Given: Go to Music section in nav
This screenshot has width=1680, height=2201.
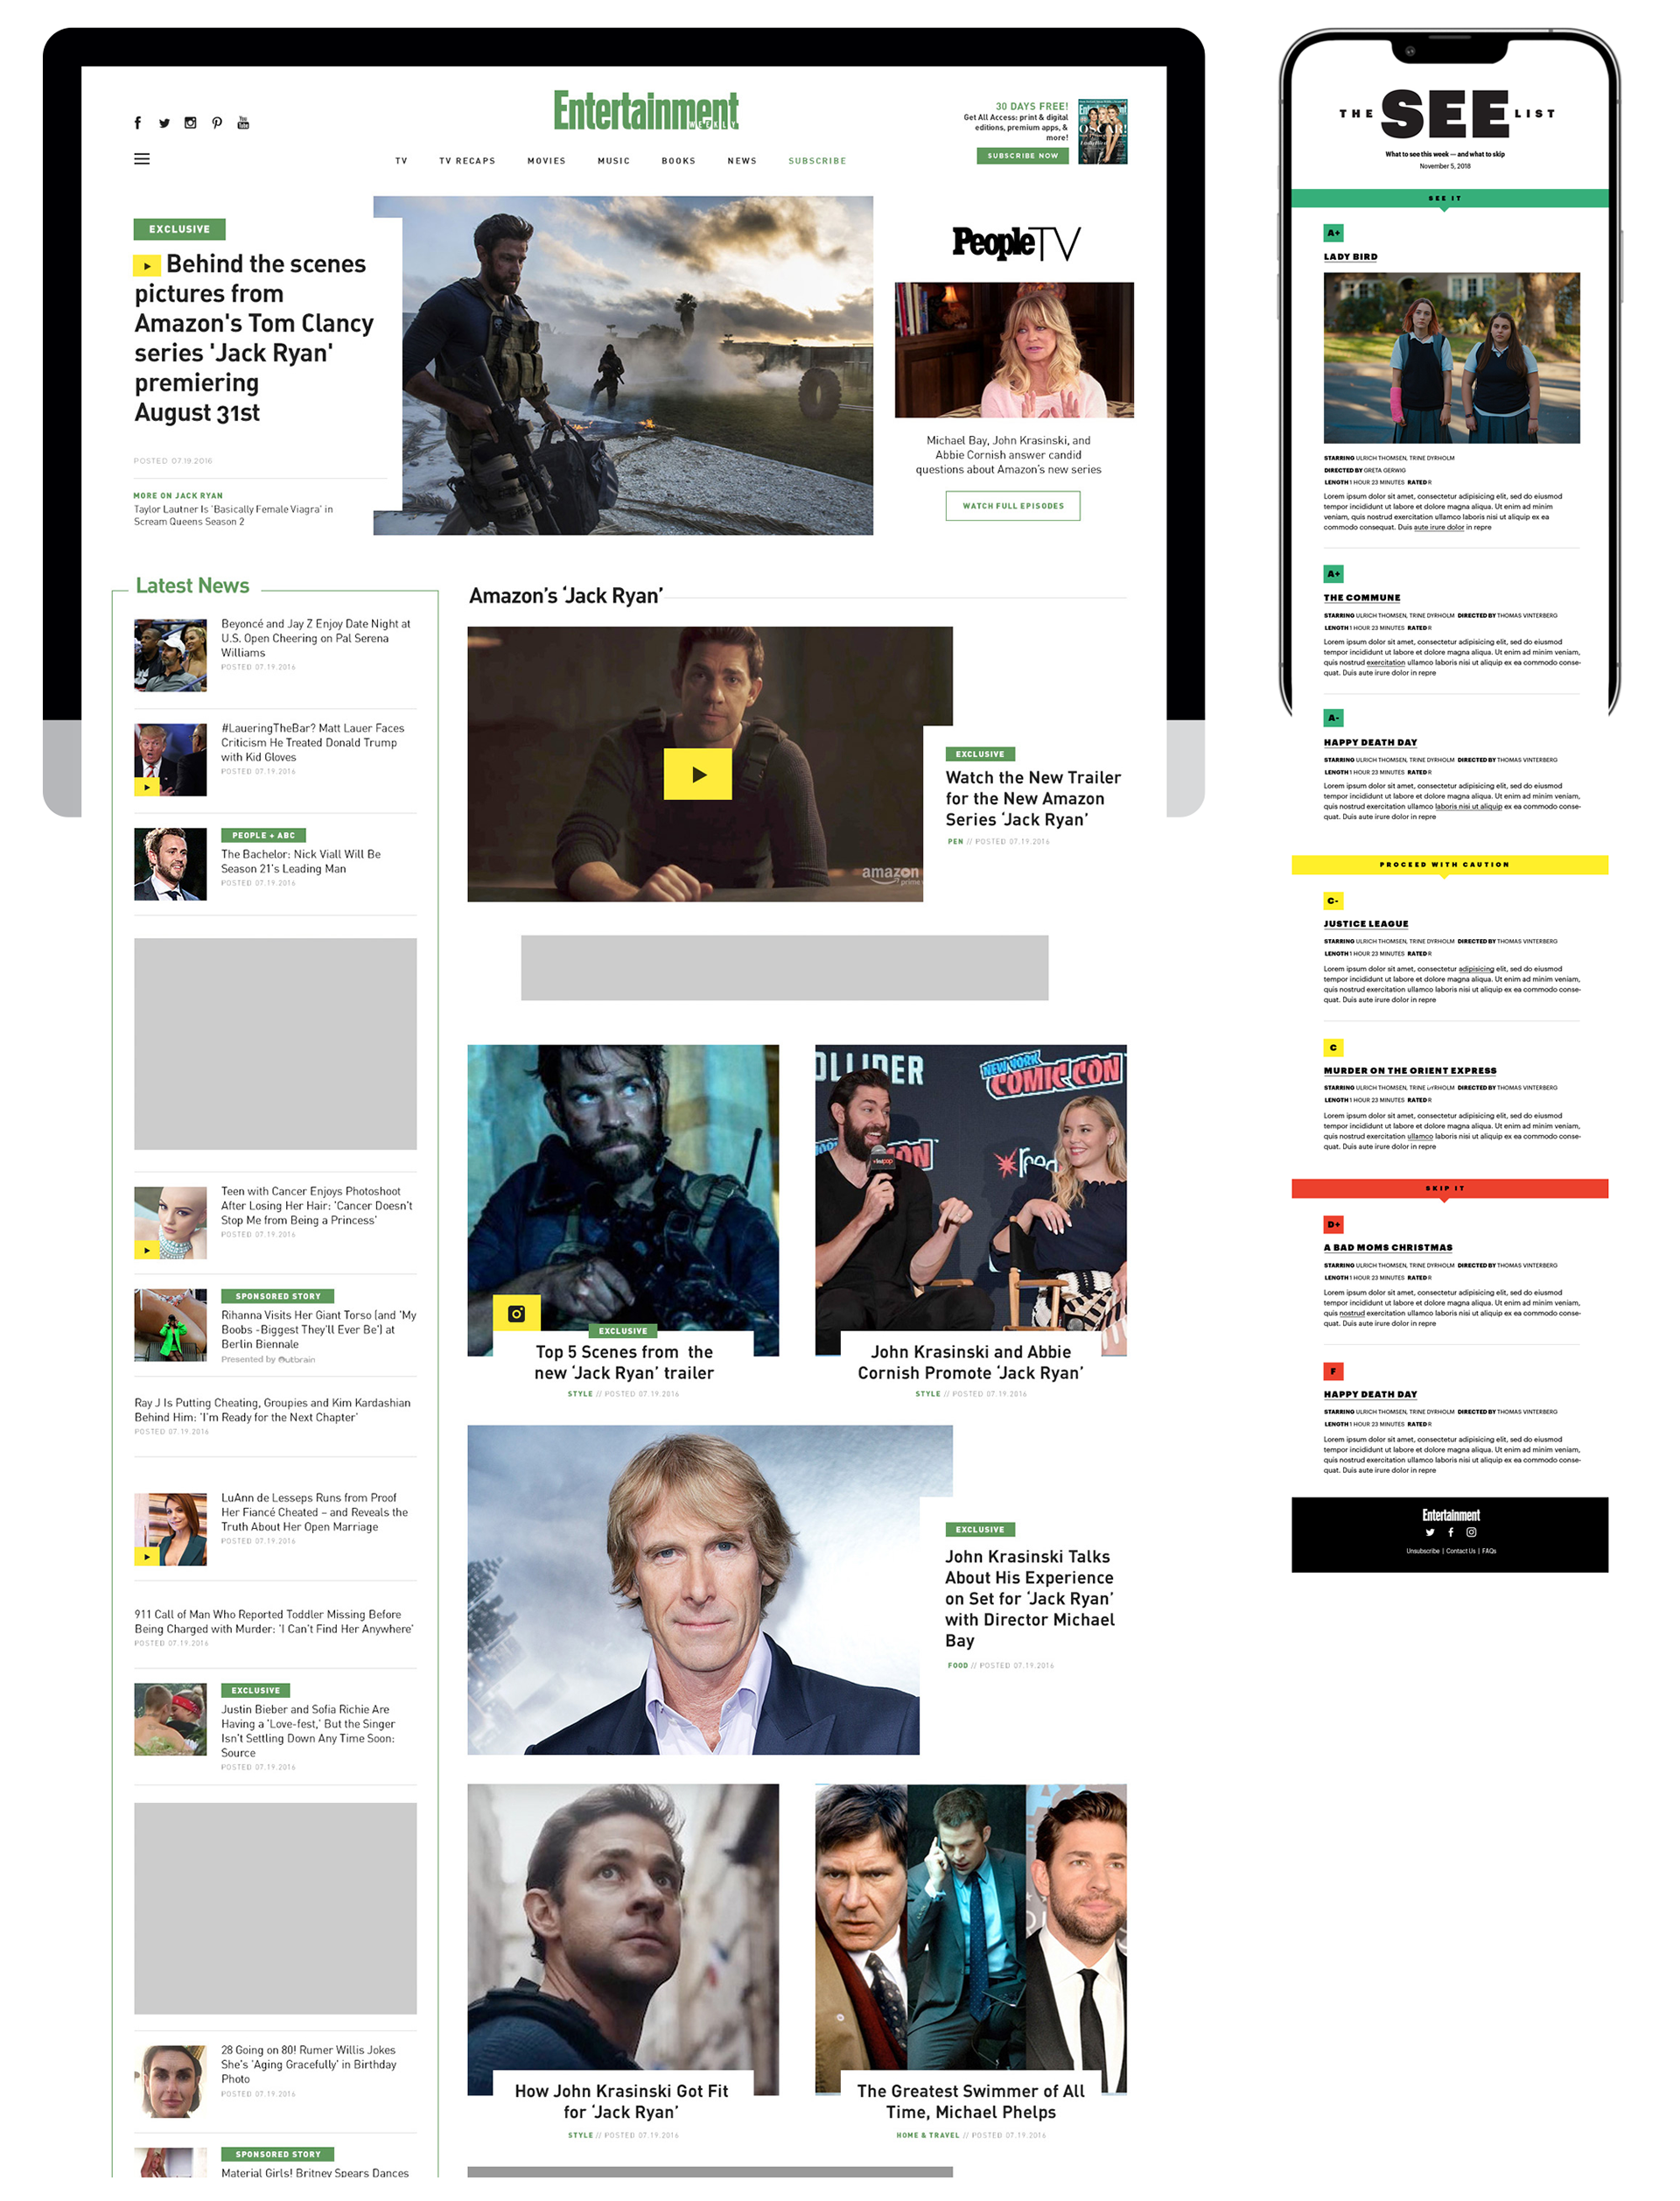Looking at the screenshot, I should click(x=614, y=161).
